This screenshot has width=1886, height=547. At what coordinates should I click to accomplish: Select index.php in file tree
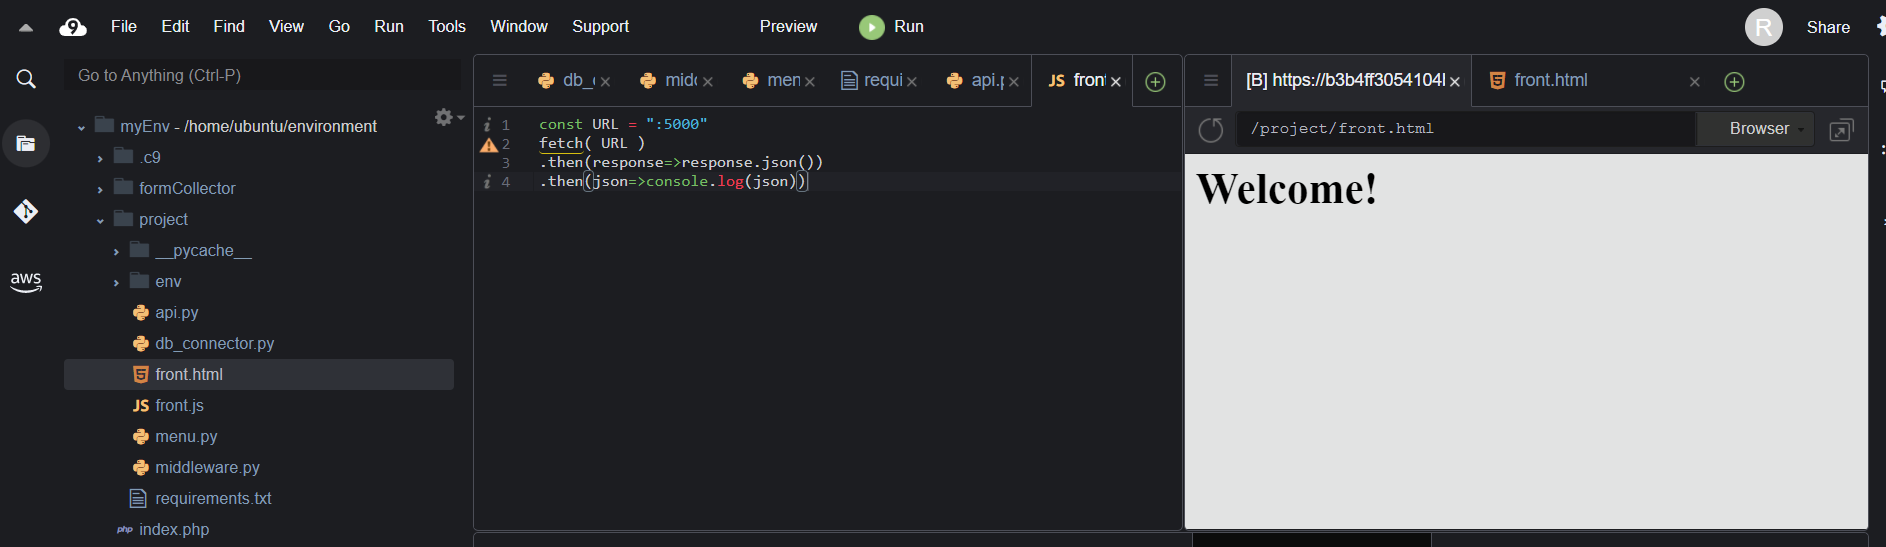tap(174, 530)
